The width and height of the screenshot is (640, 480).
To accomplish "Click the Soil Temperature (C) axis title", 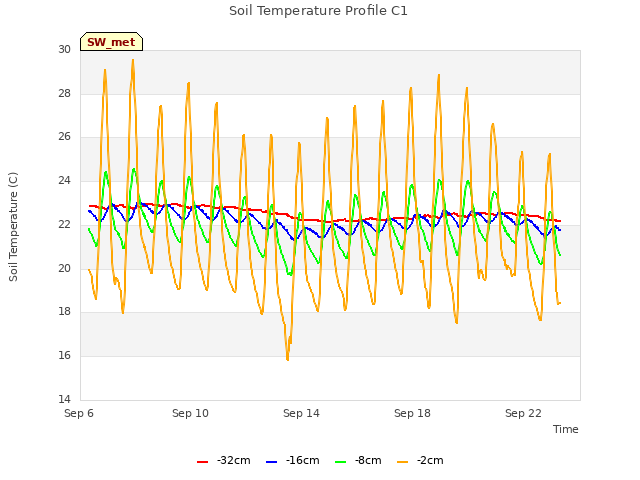I will pyautogui.click(x=13, y=227).
